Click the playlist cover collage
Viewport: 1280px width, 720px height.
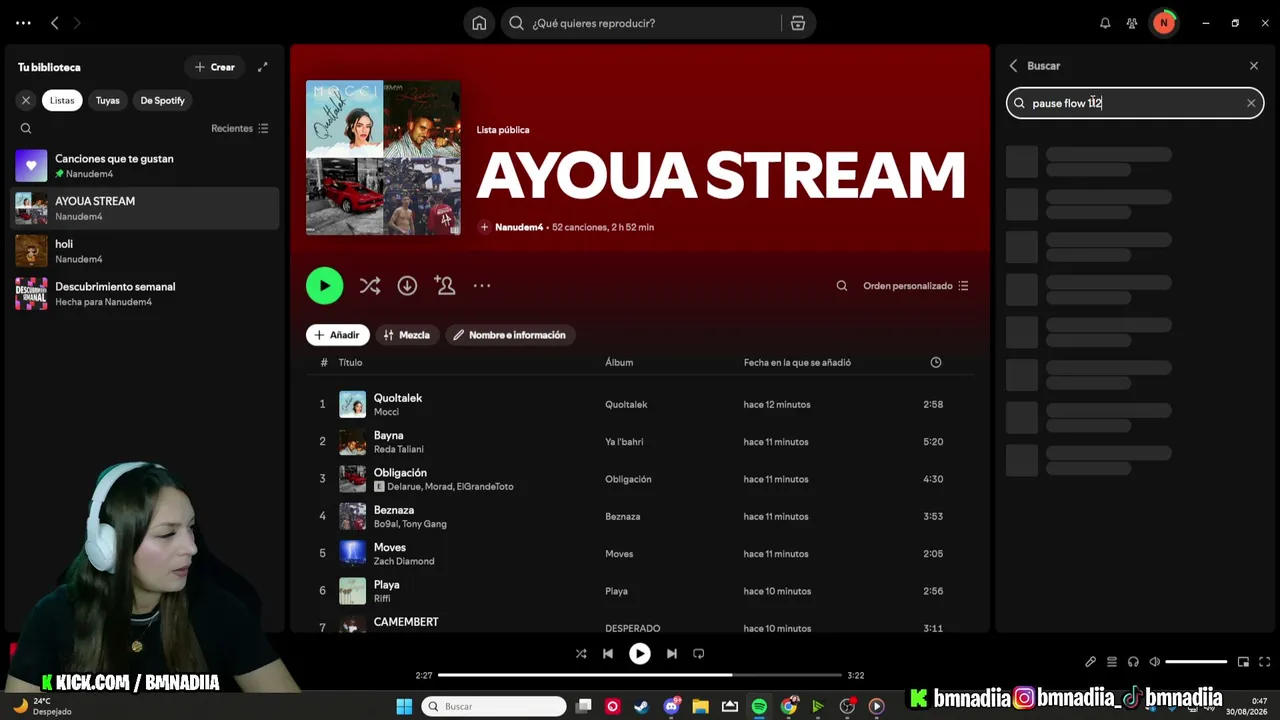click(383, 158)
